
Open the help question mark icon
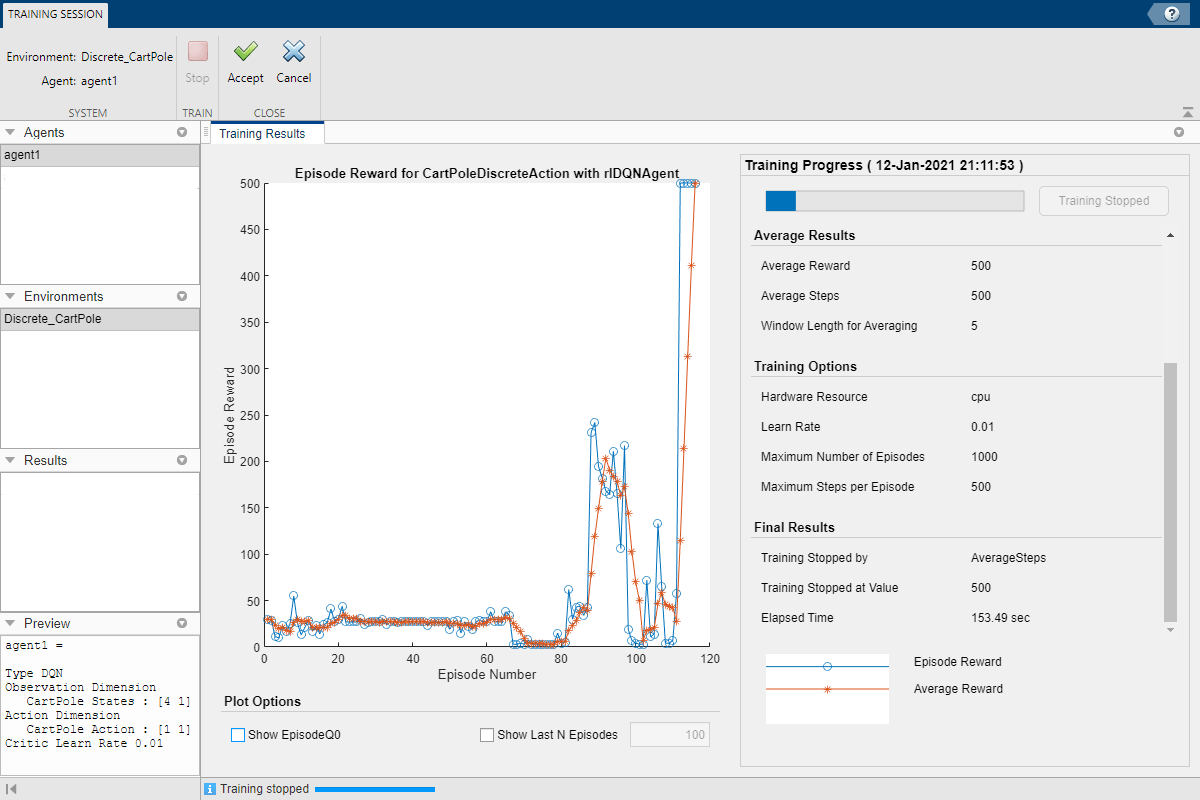[x=1171, y=13]
